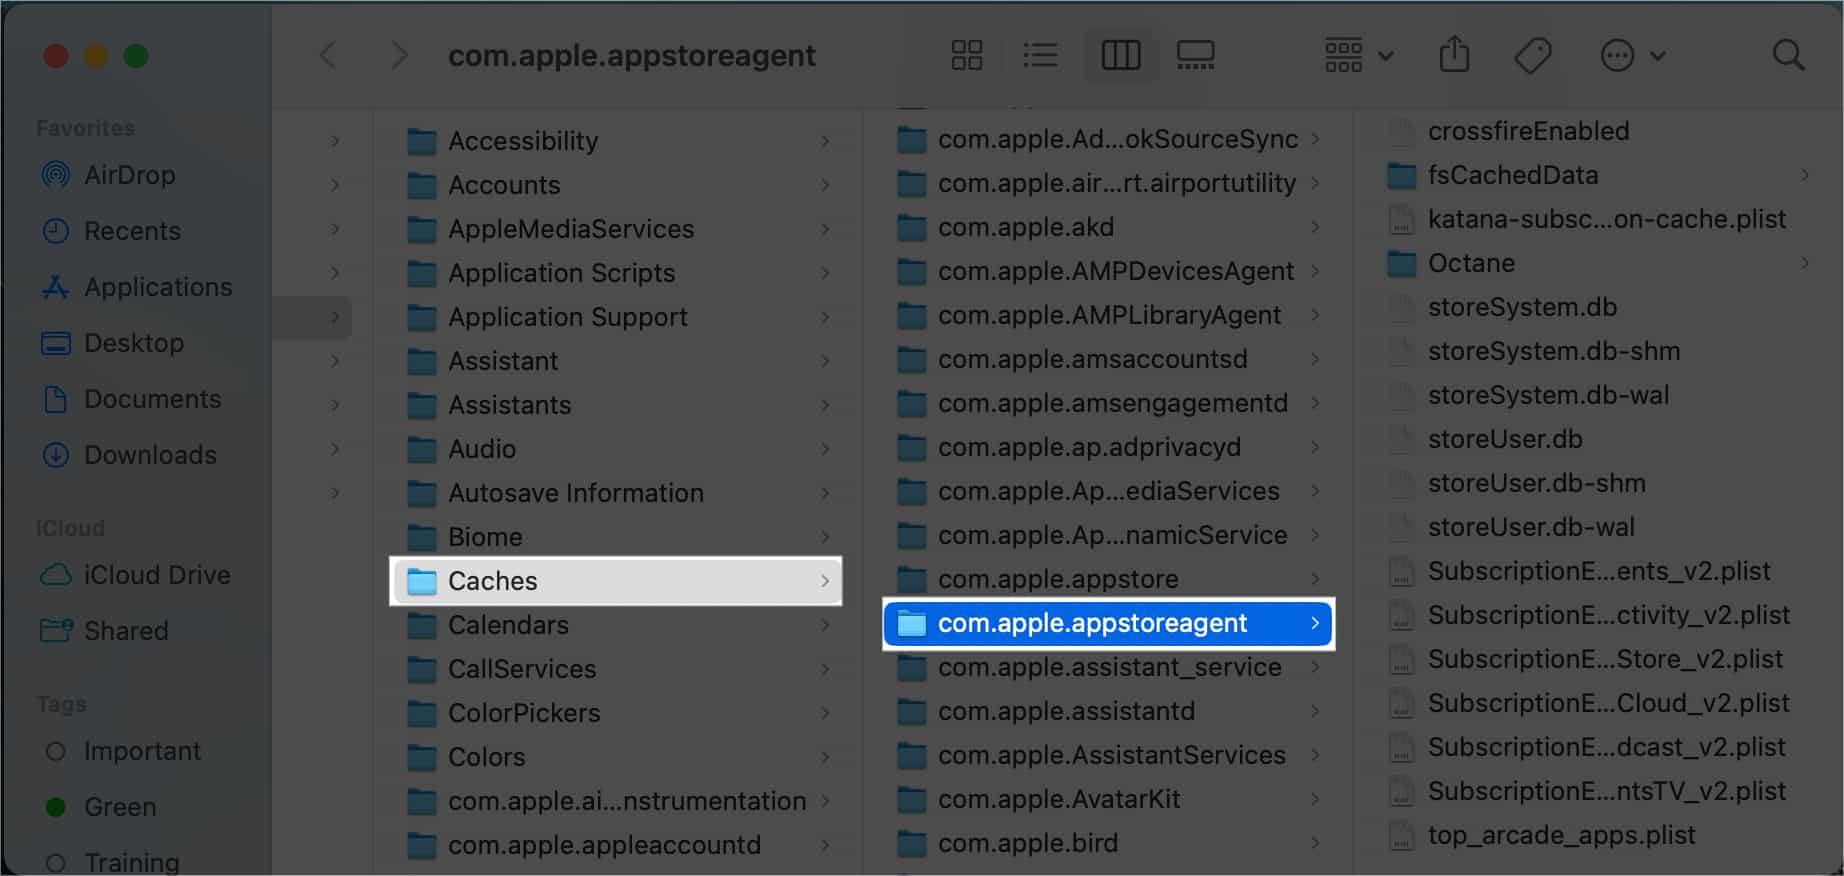Select the storeSystem.db-wal file
Image resolution: width=1844 pixels, height=876 pixels.
1598,395
